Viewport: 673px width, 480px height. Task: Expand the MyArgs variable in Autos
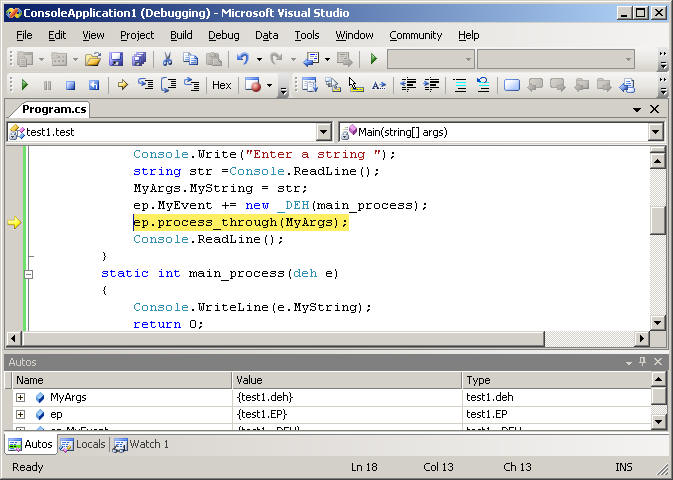[20, 397]
